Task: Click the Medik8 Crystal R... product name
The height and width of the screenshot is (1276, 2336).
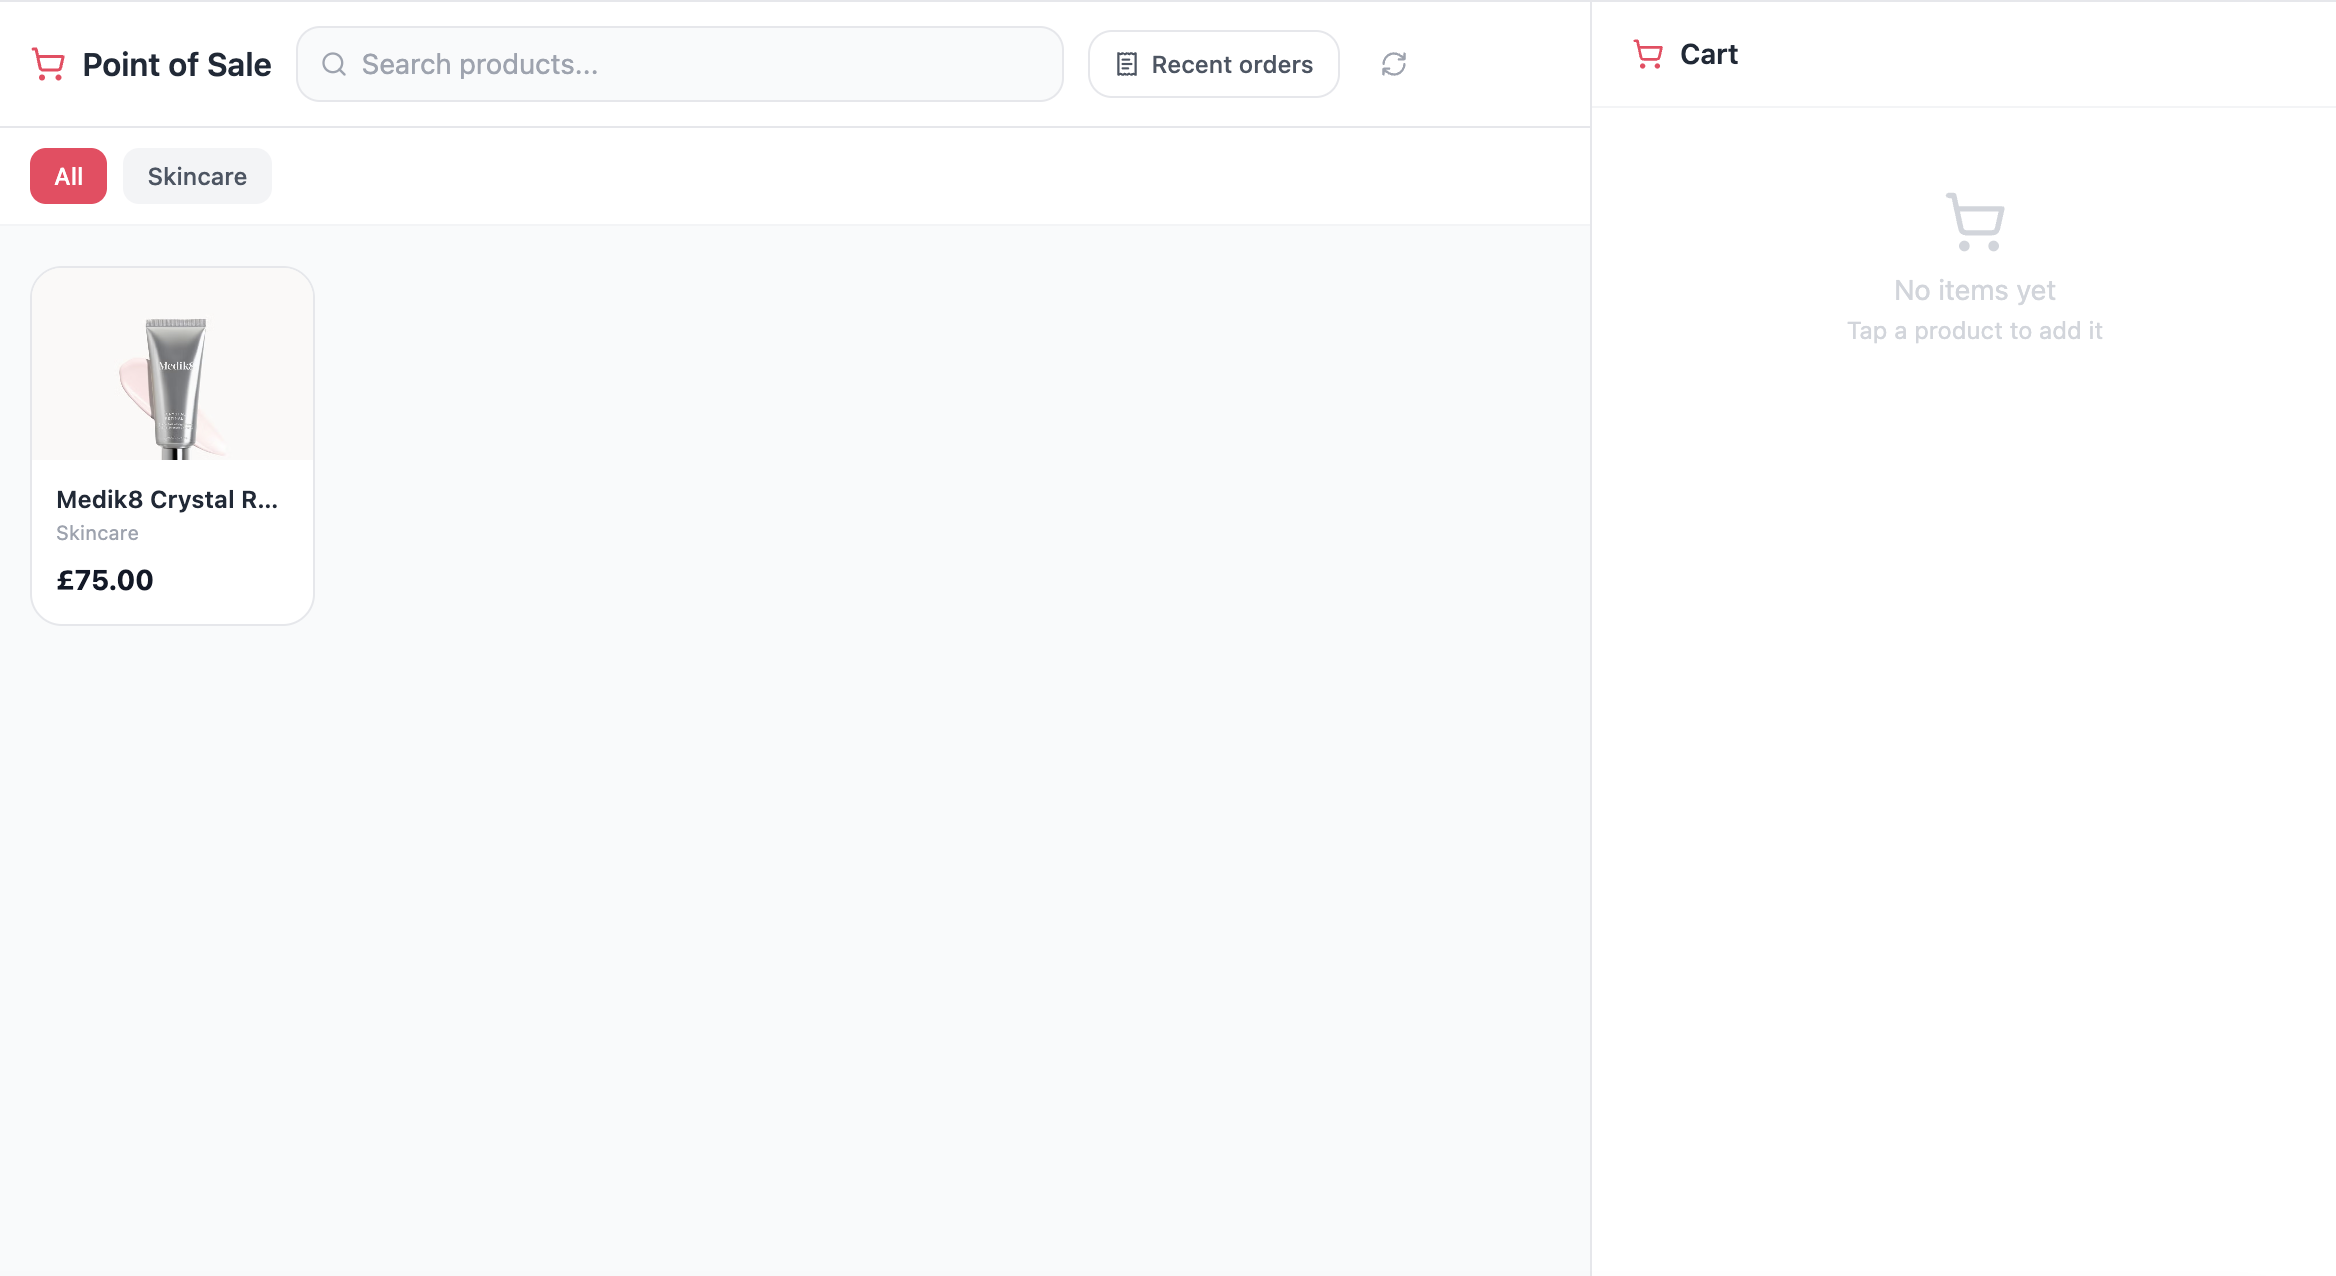Action: tap(167, 499)
